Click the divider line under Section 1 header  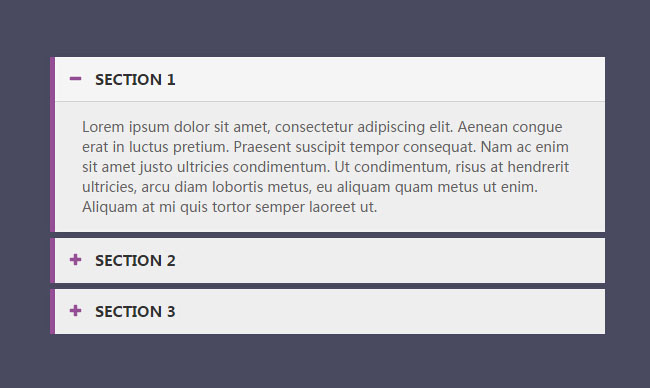coord(330,101)
